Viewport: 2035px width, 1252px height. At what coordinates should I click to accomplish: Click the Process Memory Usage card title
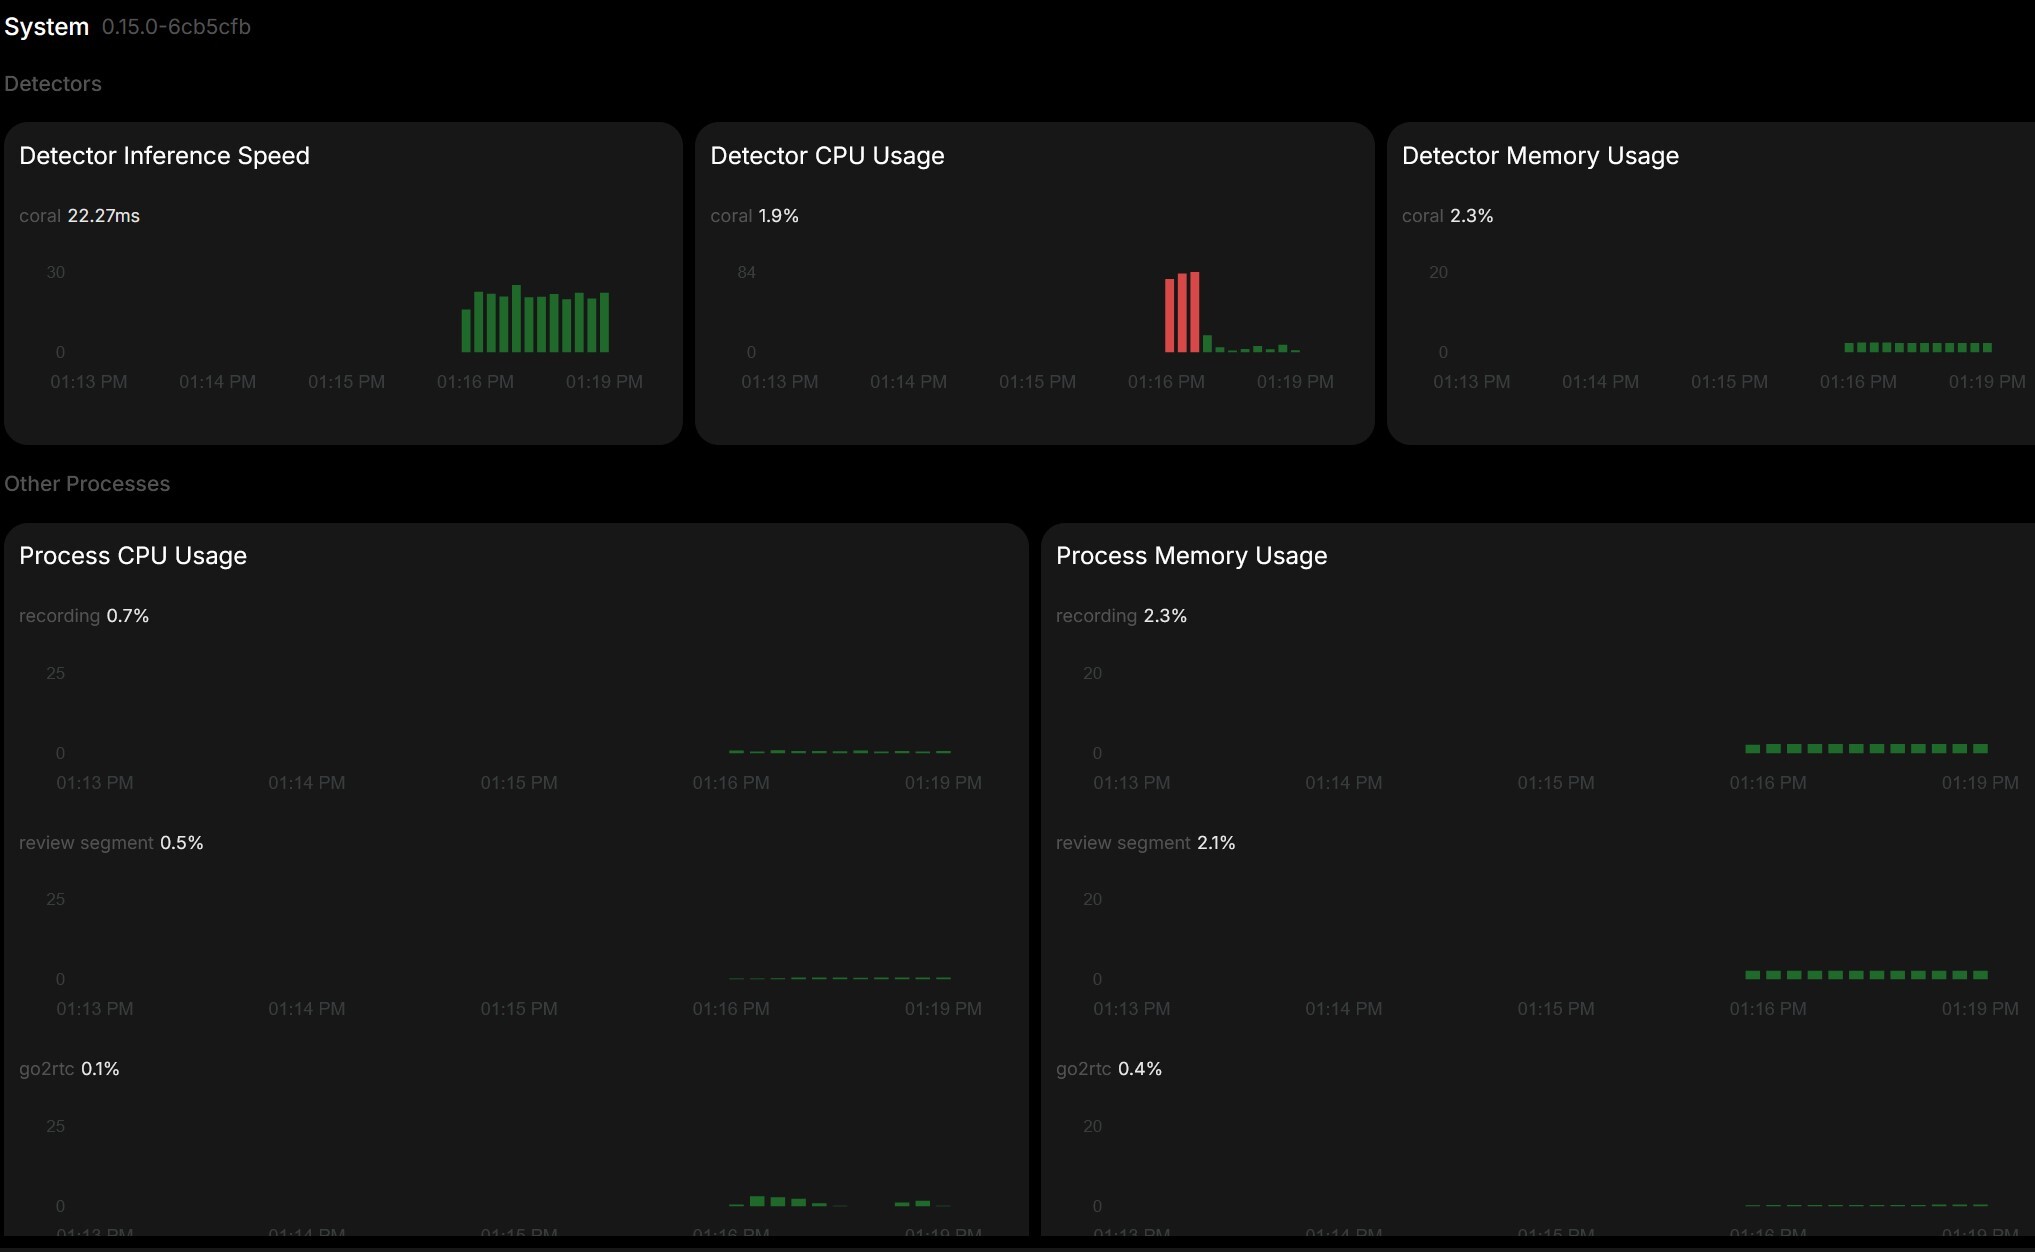tap(1191, 556)
